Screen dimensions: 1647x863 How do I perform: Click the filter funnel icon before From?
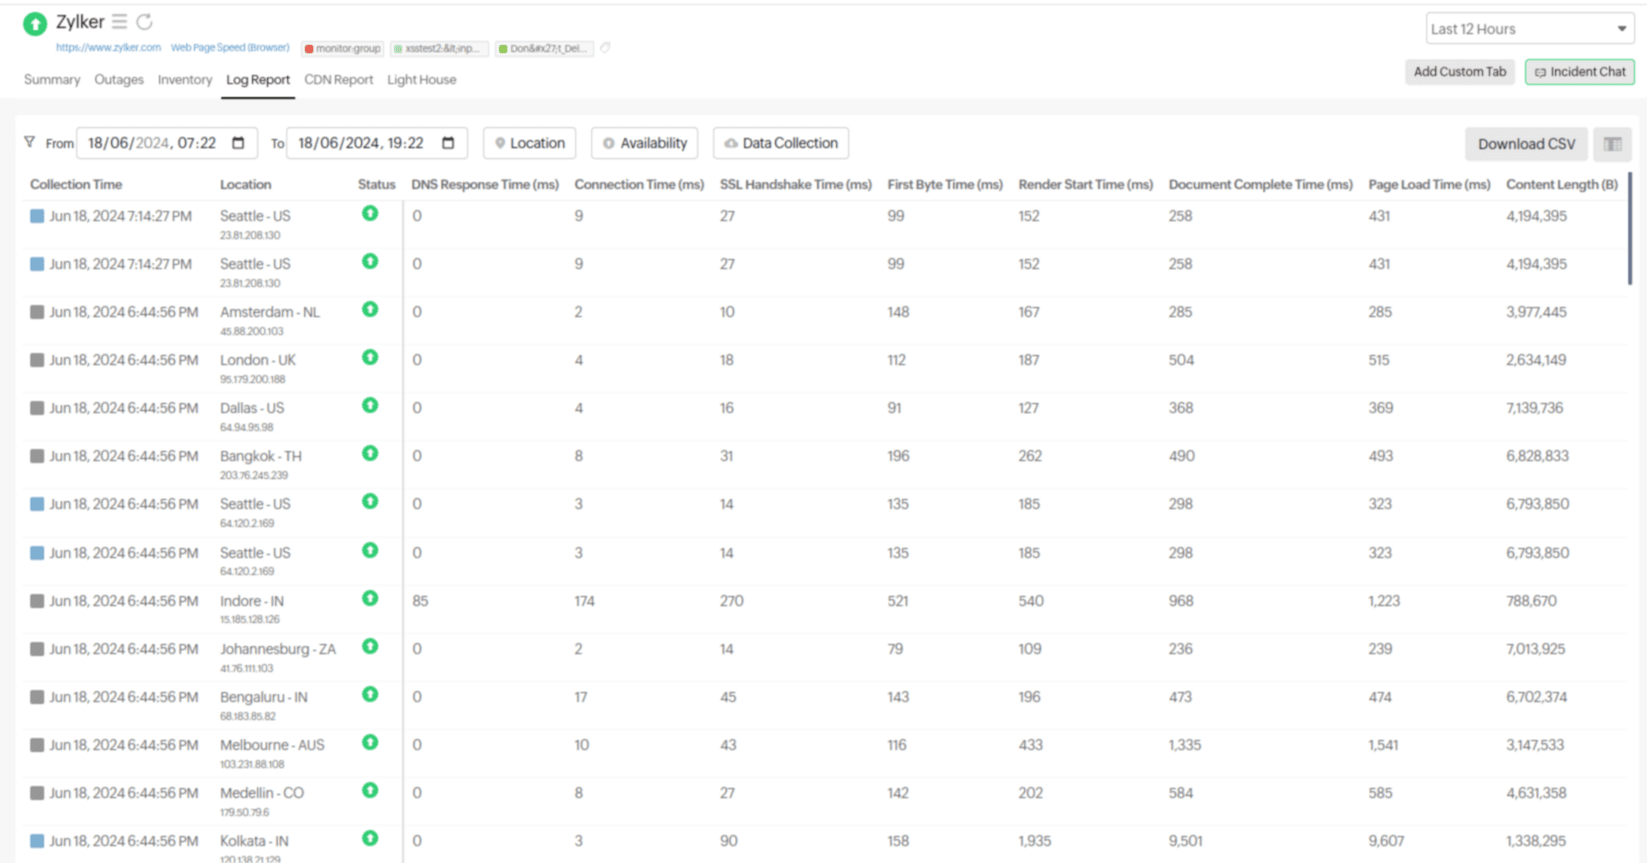[x=29, y=143]
